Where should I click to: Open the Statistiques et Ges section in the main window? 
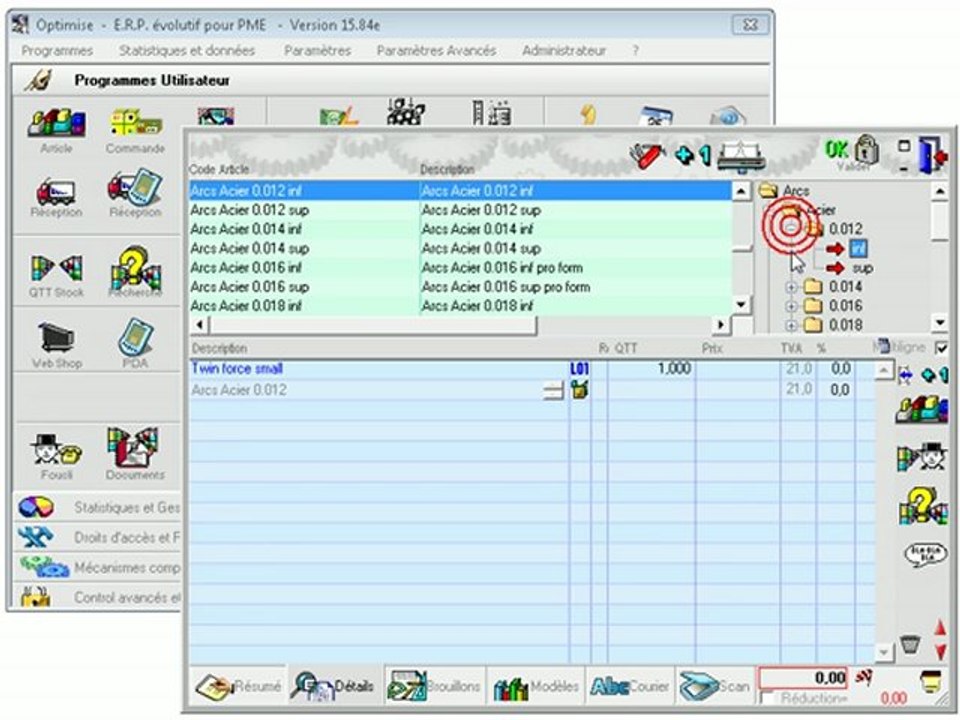click(x=98, y=507)
